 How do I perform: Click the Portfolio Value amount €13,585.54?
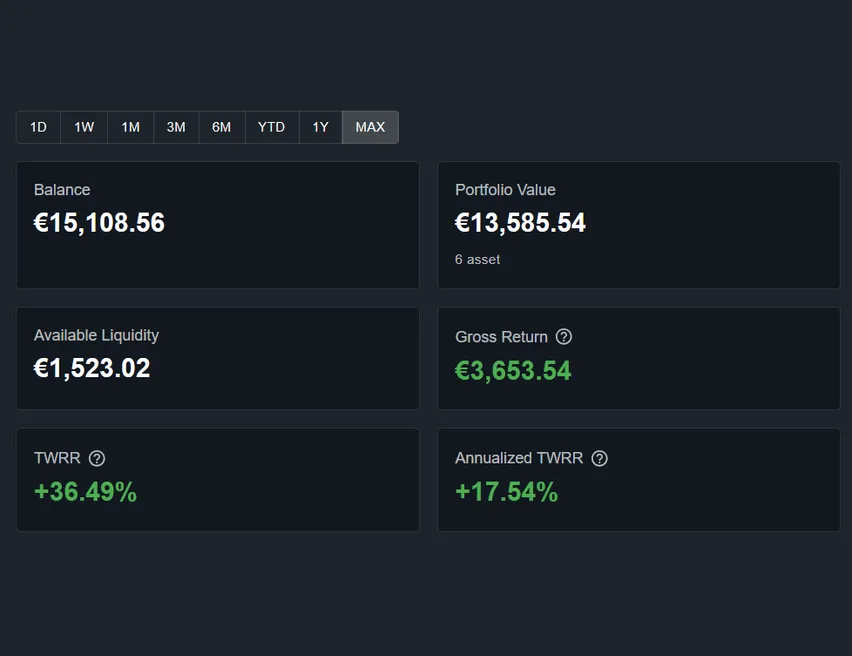coord(521,223)
